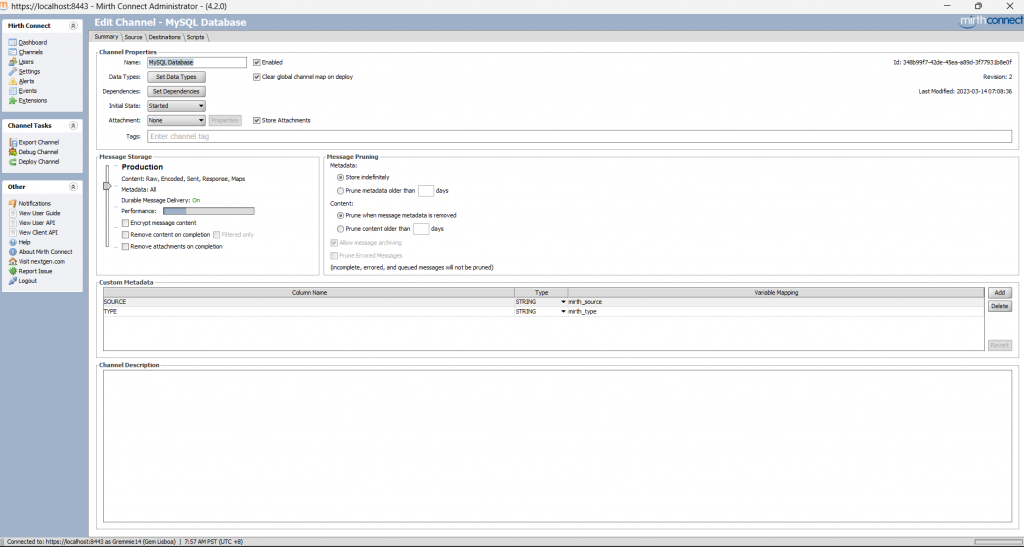This screenshot has width=1024, height=547.
Task: Switch to the Summary tab
Action: pos(106,37)
